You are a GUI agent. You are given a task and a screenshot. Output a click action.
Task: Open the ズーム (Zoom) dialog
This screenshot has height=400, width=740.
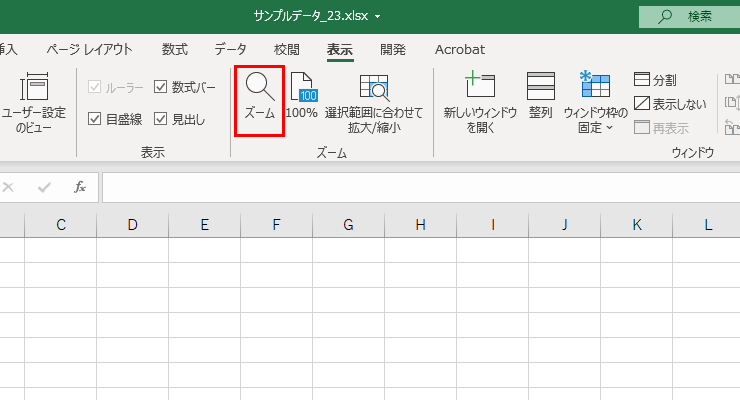click(260, 98)
